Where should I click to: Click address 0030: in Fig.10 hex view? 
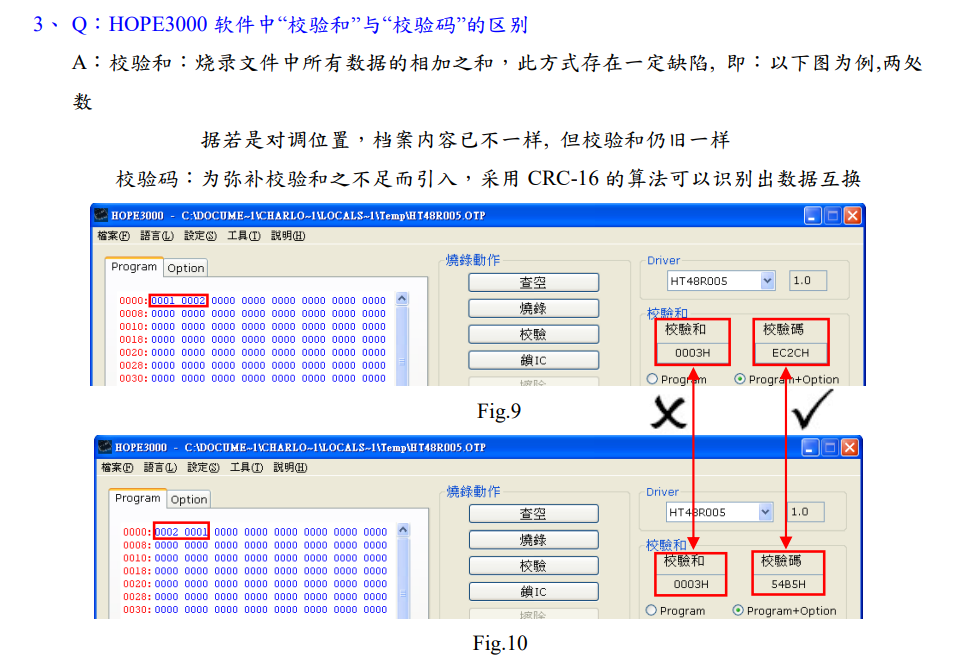coord(137,610)
